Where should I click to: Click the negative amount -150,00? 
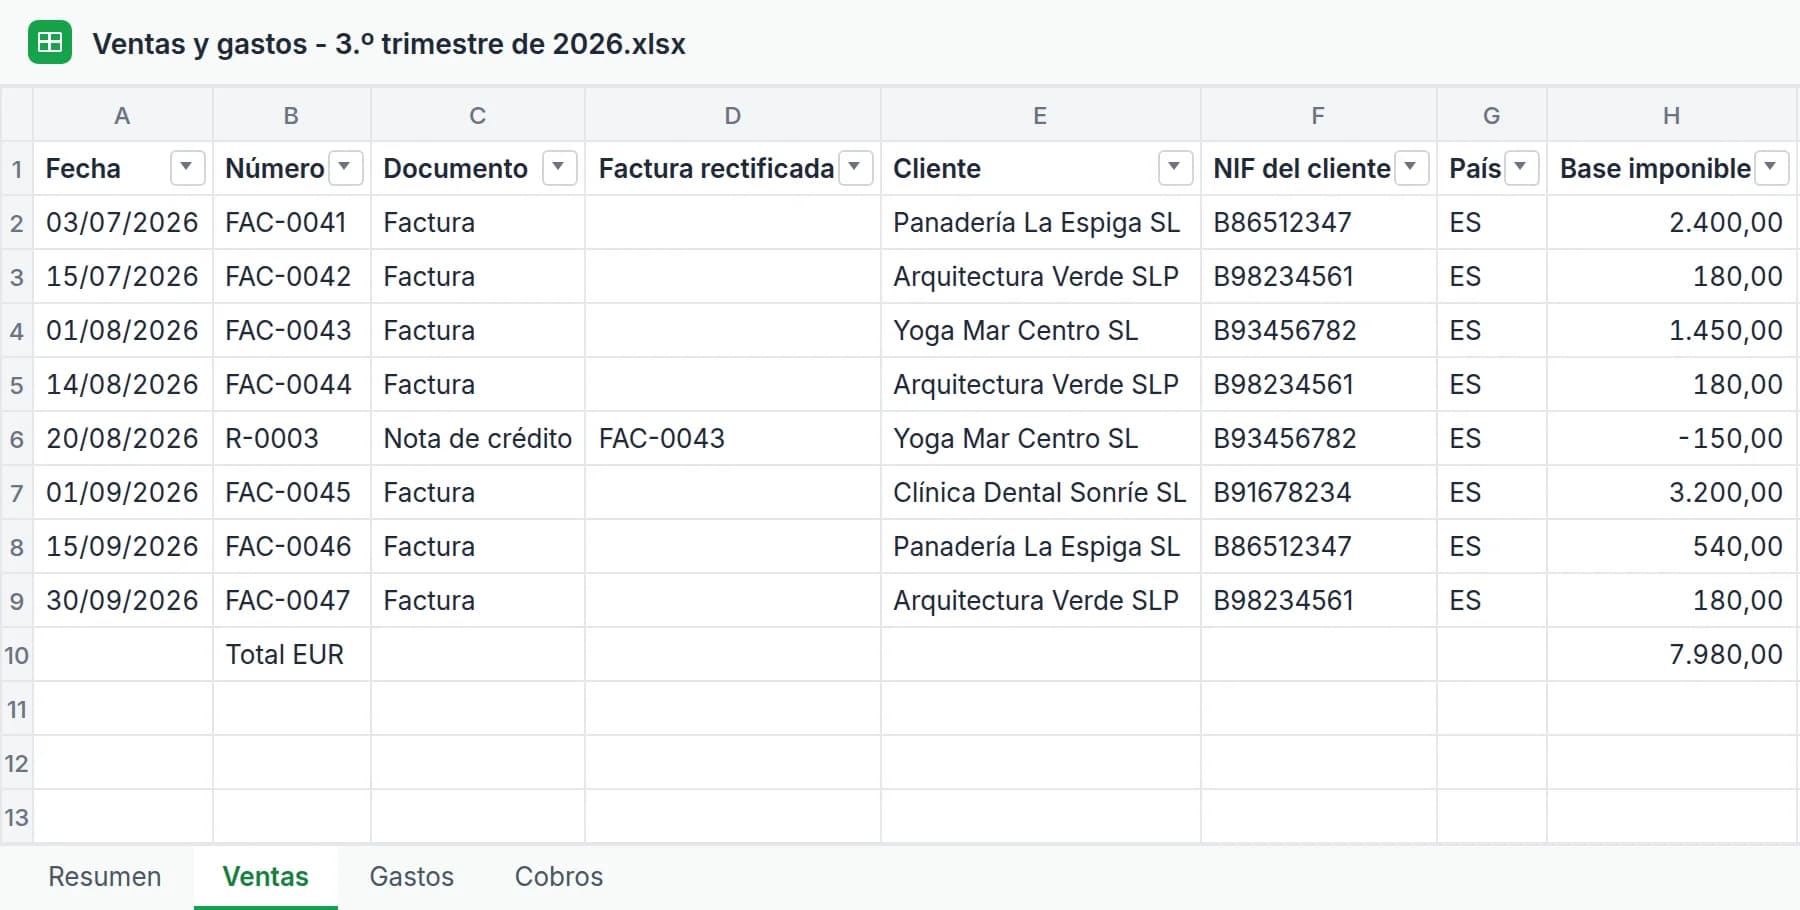click(x=1671, y=438)
